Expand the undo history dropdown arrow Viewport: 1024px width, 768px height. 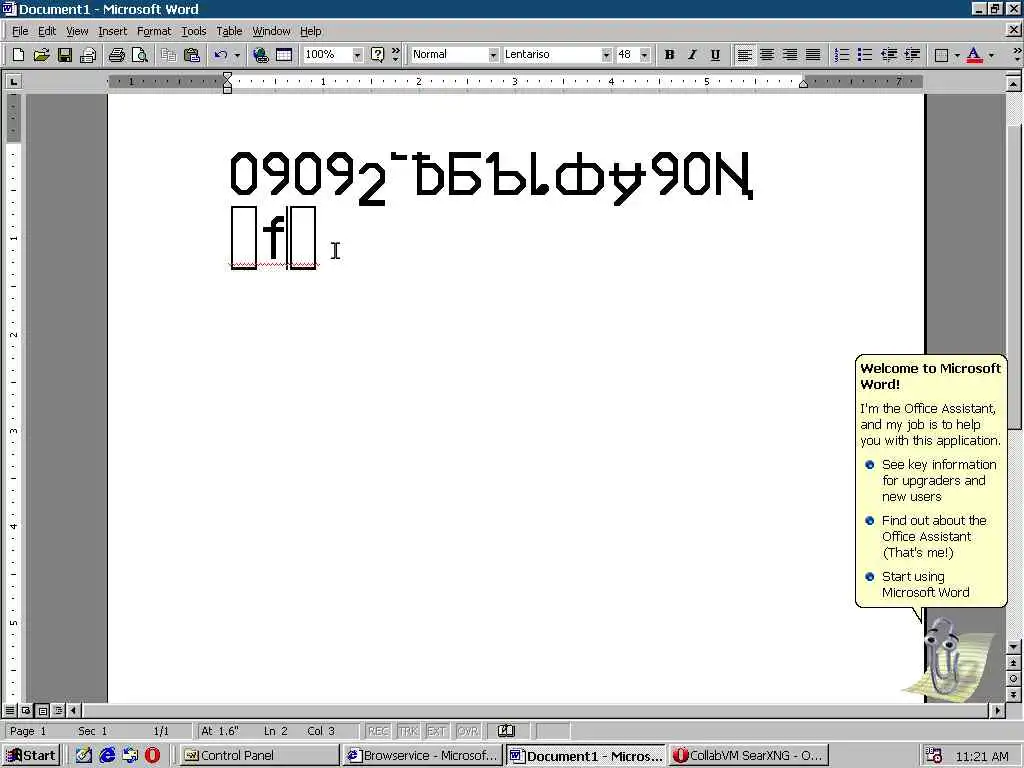click(237, 55)
